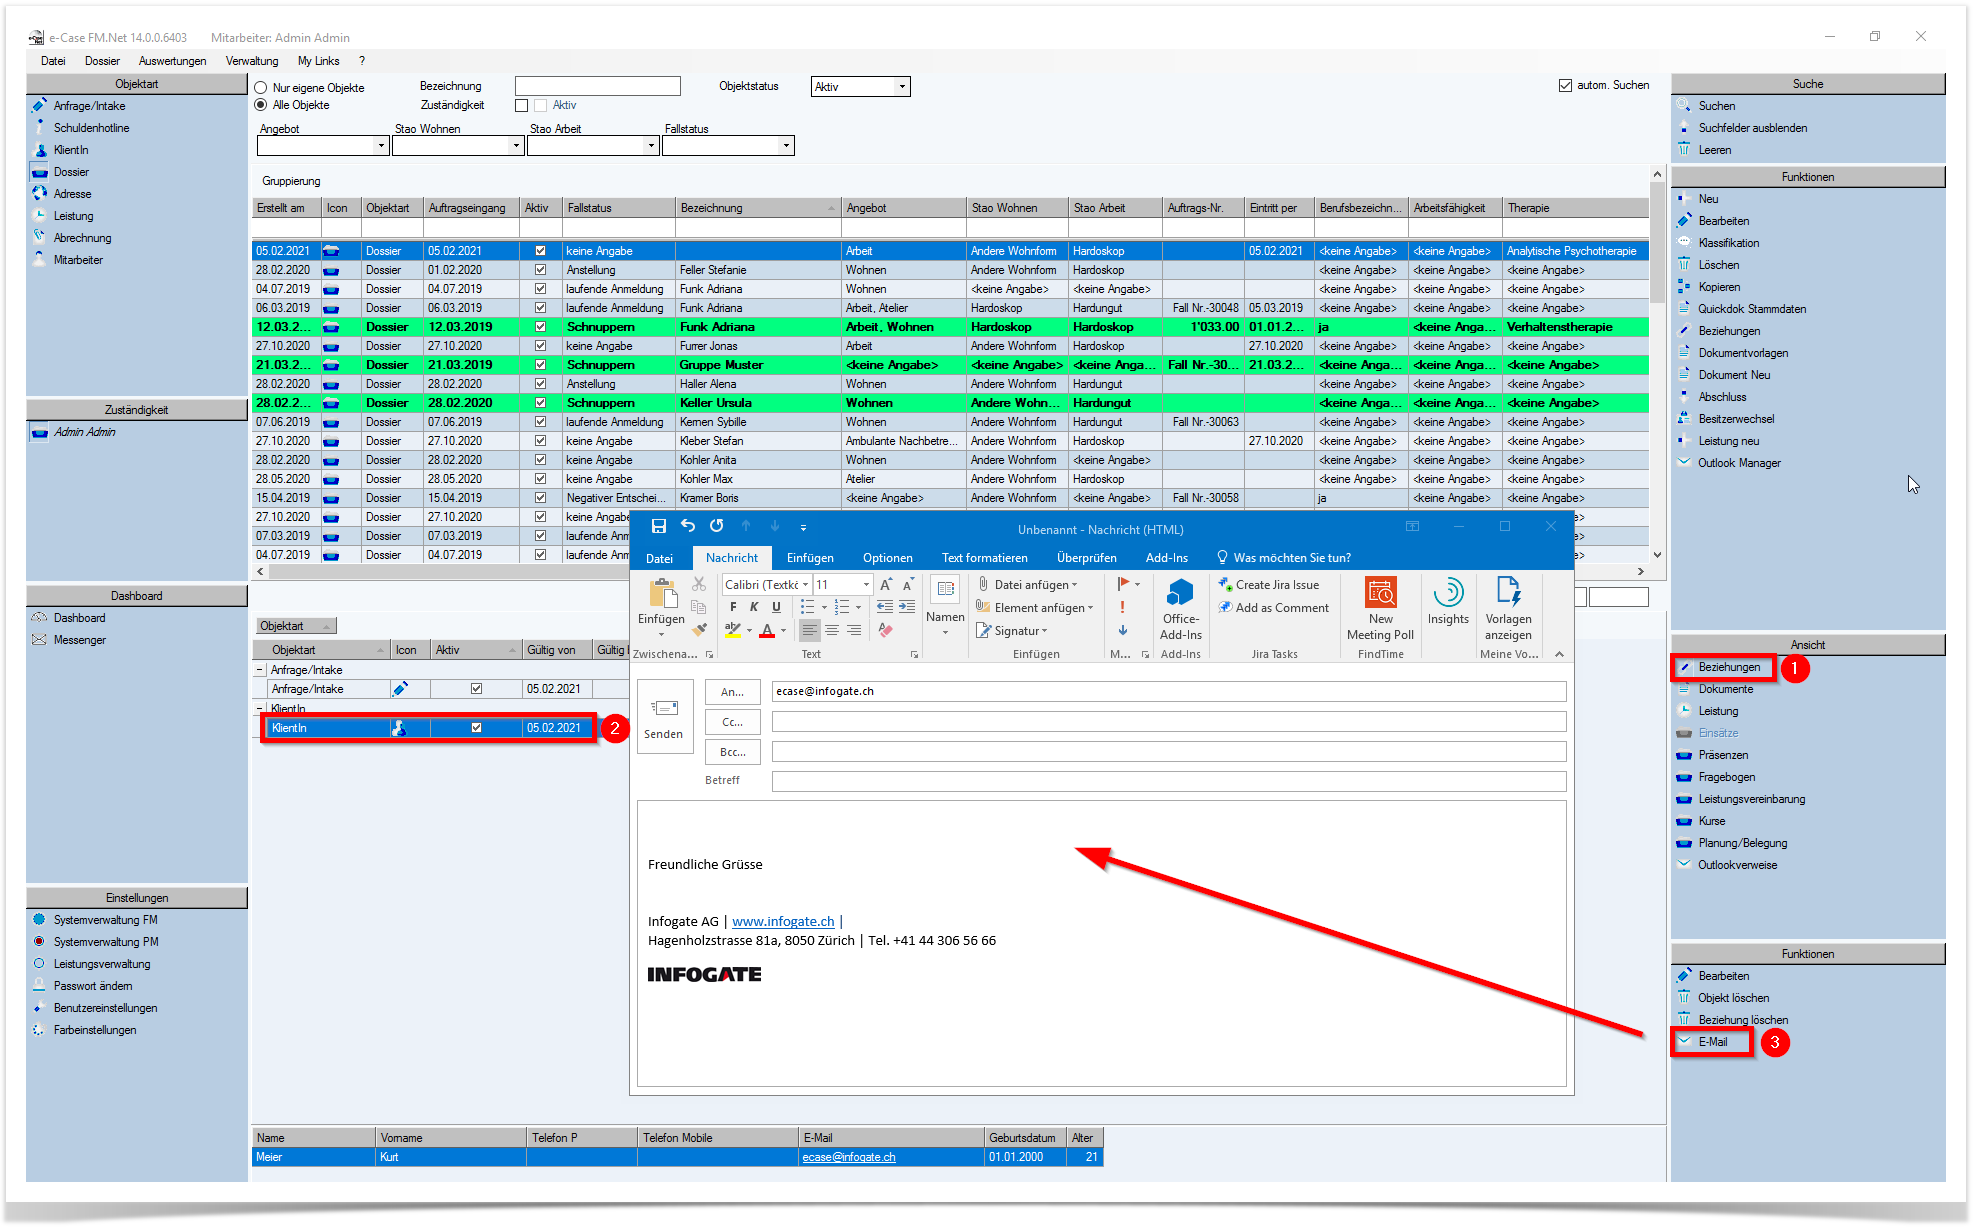Apply underline U formatting in message ribbon
Screen dimensions: 1980x1231
776,607
